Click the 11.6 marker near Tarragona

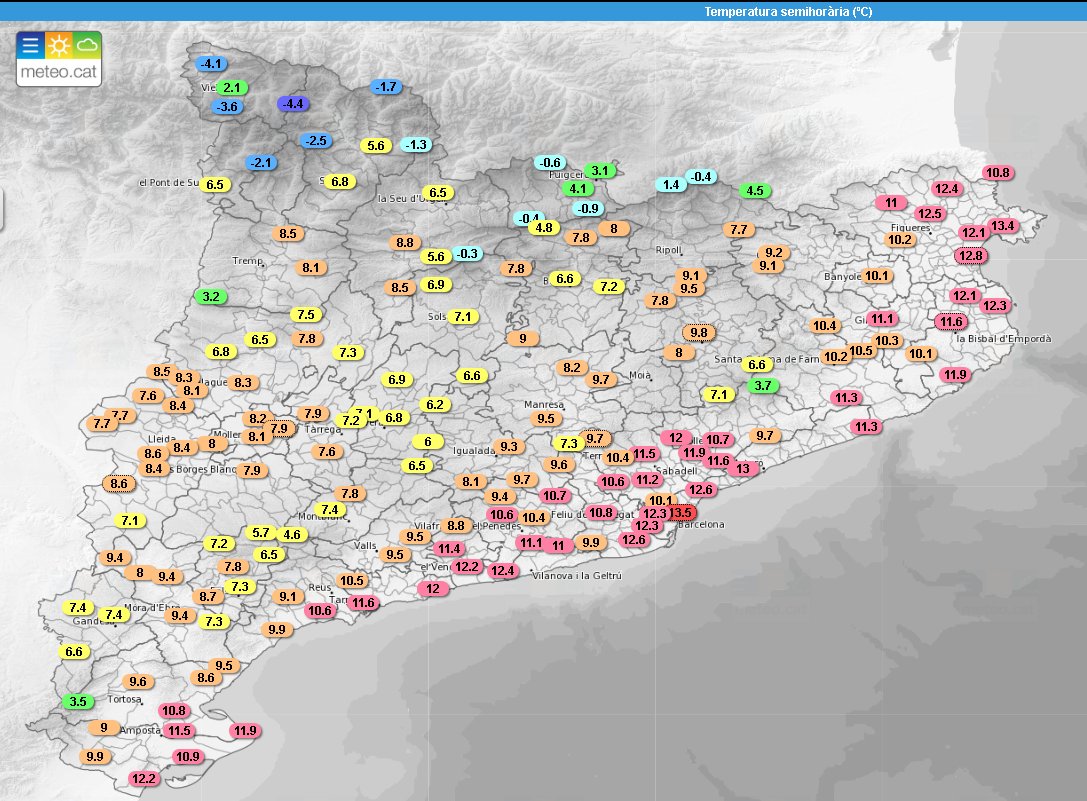coord(363,603)
